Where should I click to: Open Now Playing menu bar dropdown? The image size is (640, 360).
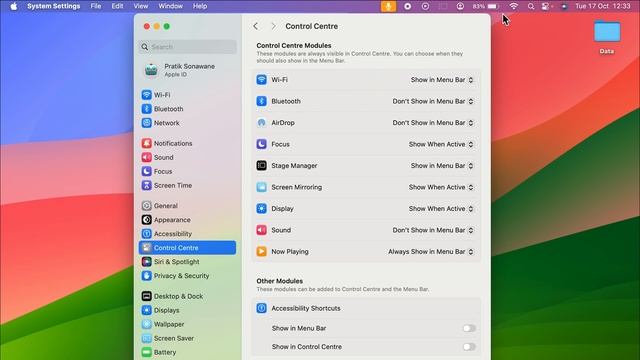click(x=431, y=252)
